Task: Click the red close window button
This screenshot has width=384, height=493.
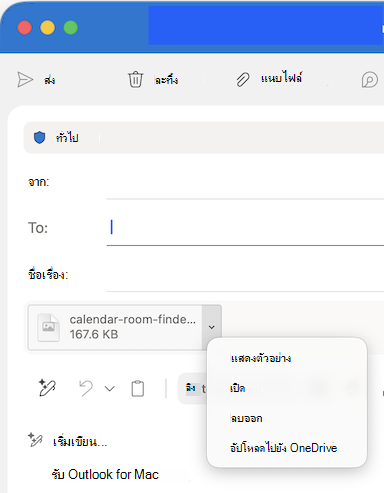Action: 25,27
